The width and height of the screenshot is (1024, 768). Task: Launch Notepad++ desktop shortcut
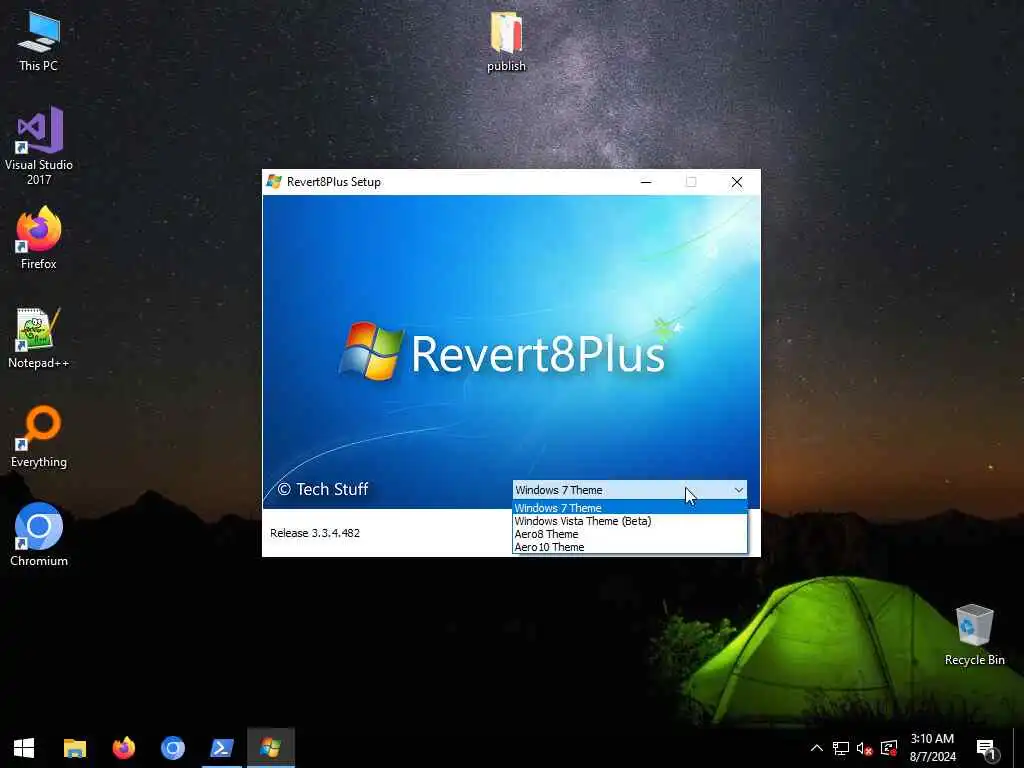click(x=39, y=338)
